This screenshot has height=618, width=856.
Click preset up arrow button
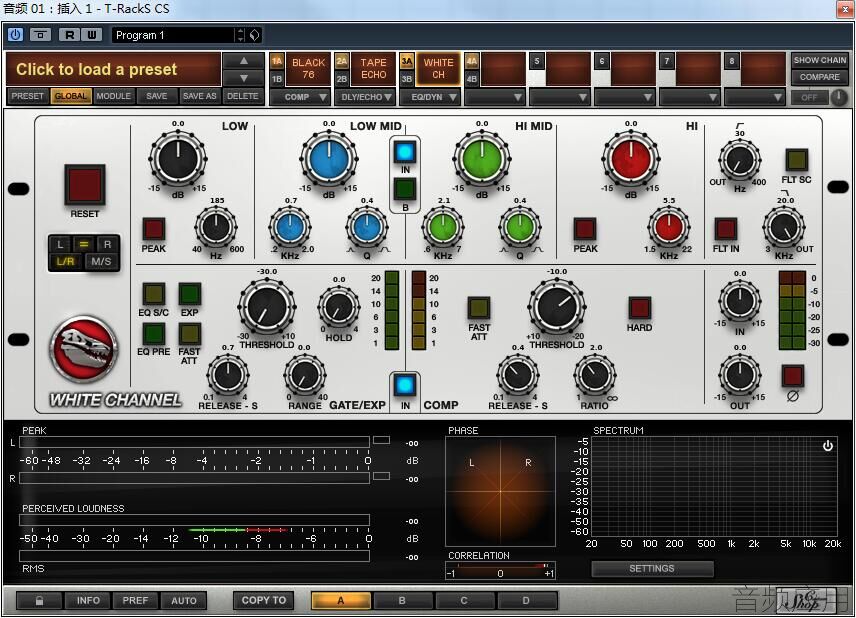pos(243,61)
